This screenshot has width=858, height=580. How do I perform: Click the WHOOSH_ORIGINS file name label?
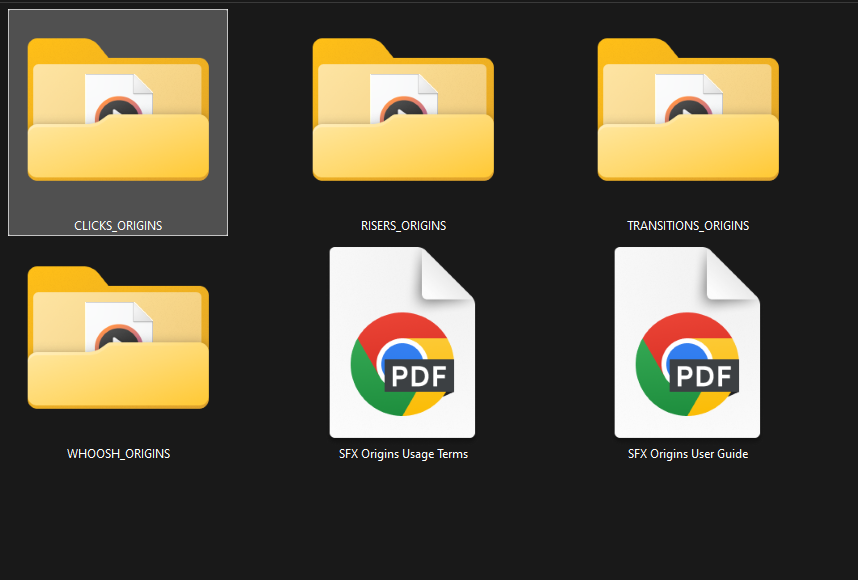(118, 454)
